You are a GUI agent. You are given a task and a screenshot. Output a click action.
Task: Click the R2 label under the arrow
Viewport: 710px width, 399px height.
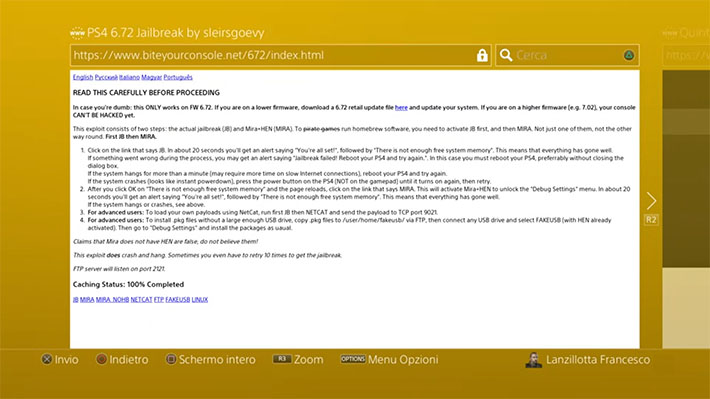point(651,220)
